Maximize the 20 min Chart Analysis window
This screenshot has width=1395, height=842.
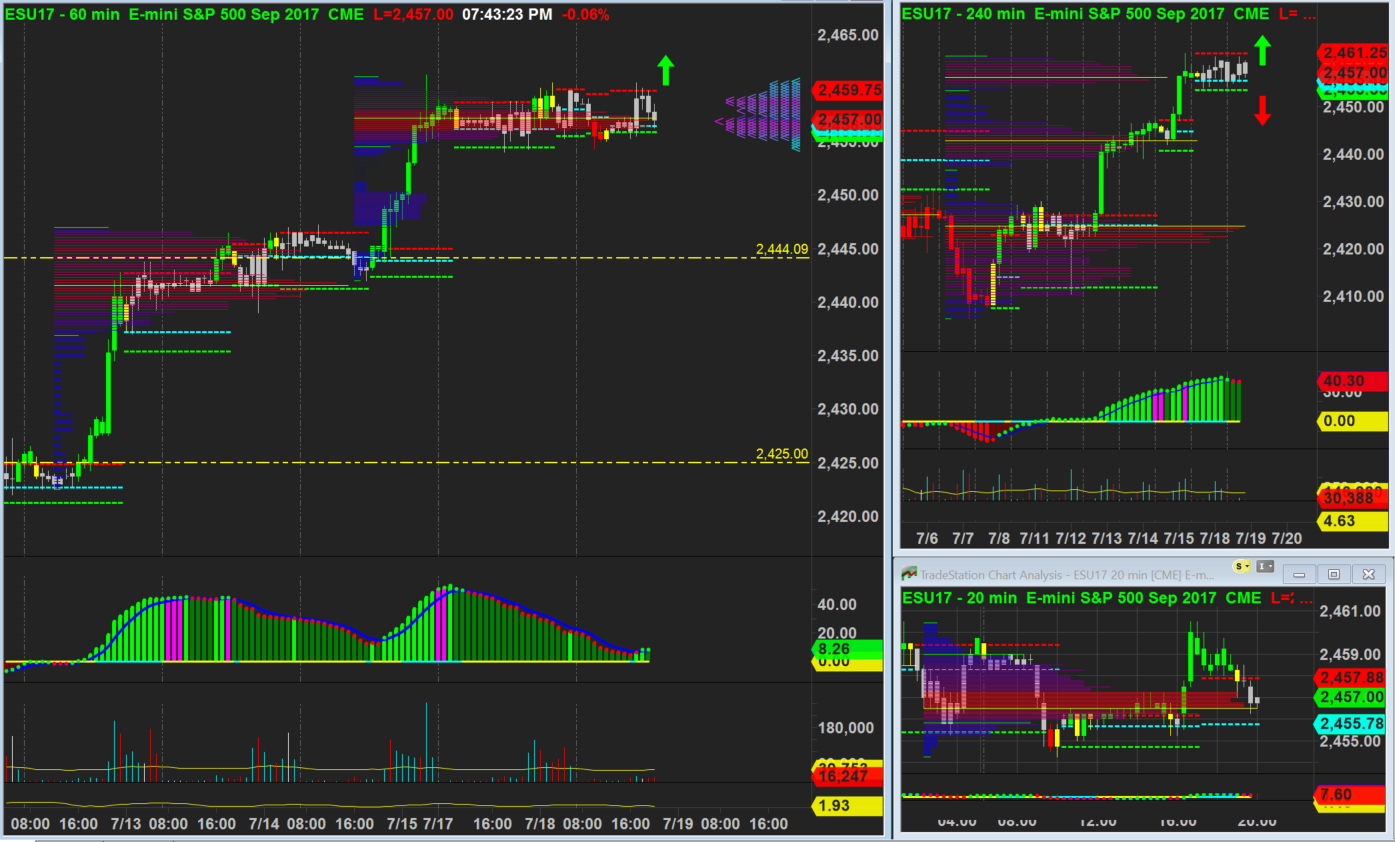pos(1334,574)
